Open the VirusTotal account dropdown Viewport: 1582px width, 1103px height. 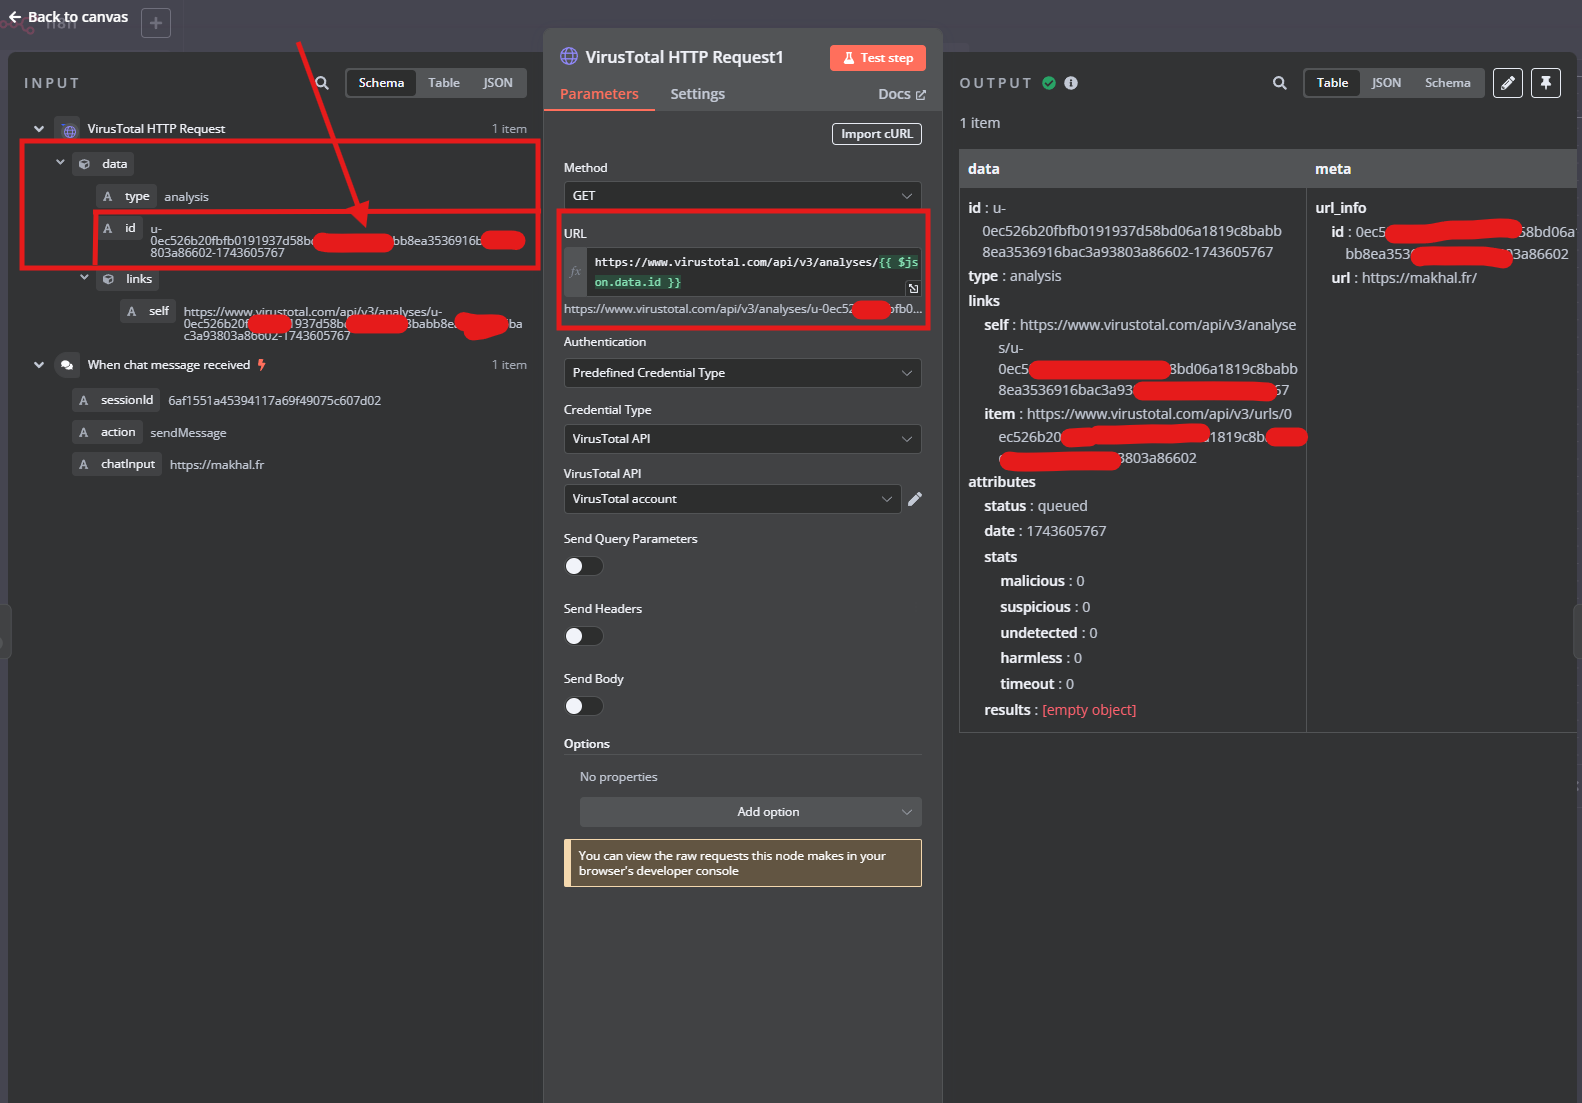pos(733,499)
